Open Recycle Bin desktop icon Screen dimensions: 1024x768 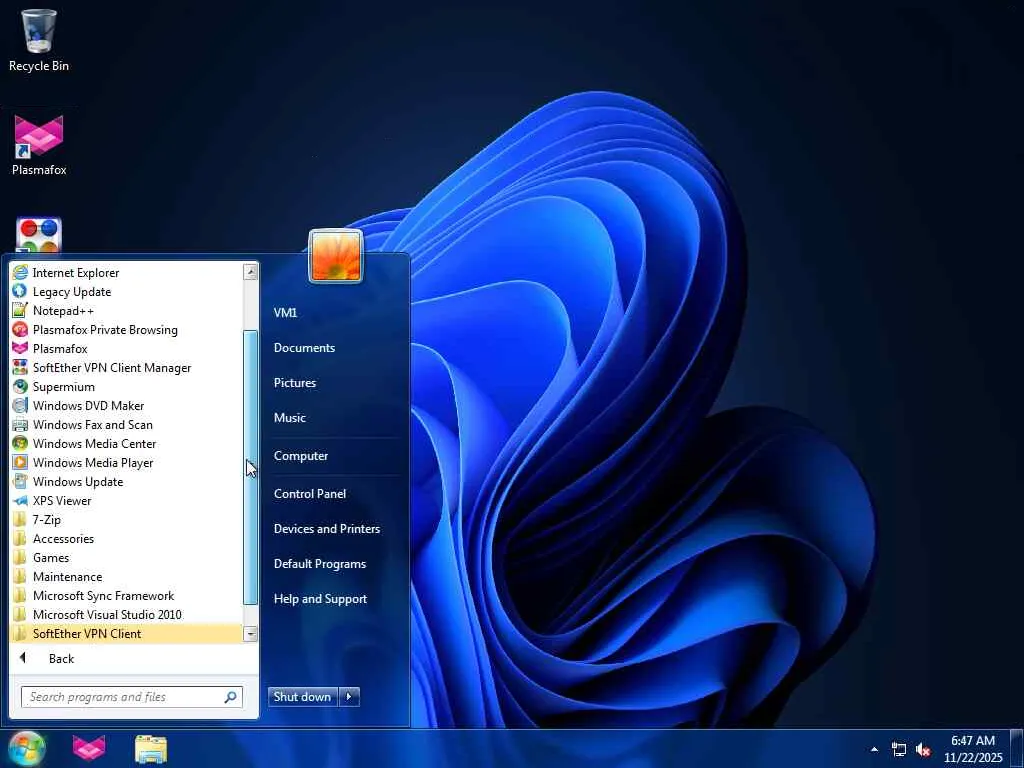point(39,40)
